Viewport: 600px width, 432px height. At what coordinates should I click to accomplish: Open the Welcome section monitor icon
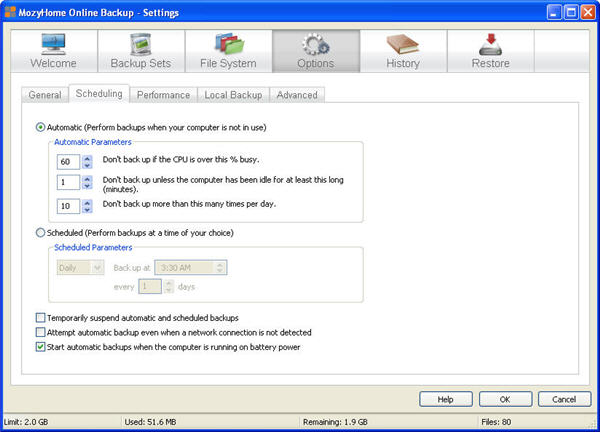coord(54,44)
